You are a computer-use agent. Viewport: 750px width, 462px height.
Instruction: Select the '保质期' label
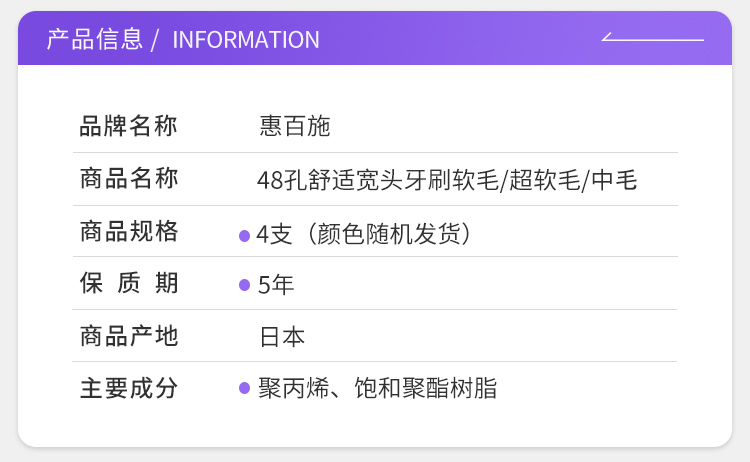[129, 283]
